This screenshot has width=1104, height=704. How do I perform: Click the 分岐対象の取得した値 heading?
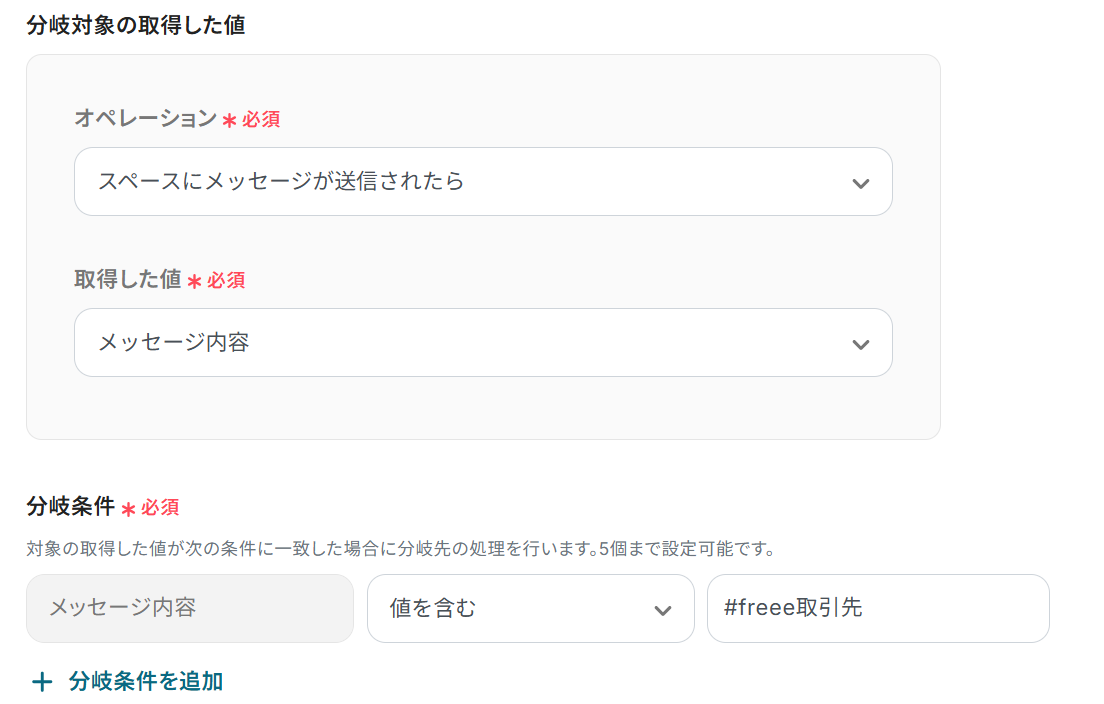[136, 25]
